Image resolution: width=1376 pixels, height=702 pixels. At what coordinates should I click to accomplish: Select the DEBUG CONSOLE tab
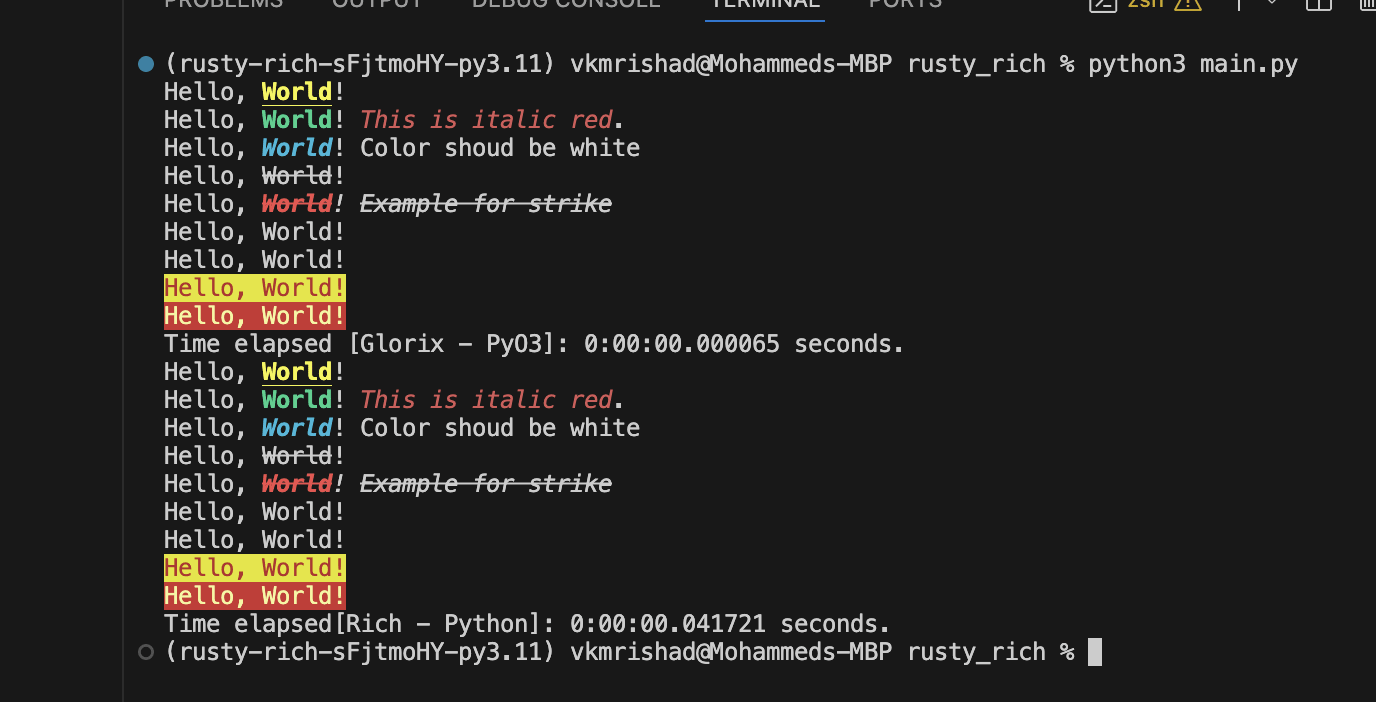point(566,4)
